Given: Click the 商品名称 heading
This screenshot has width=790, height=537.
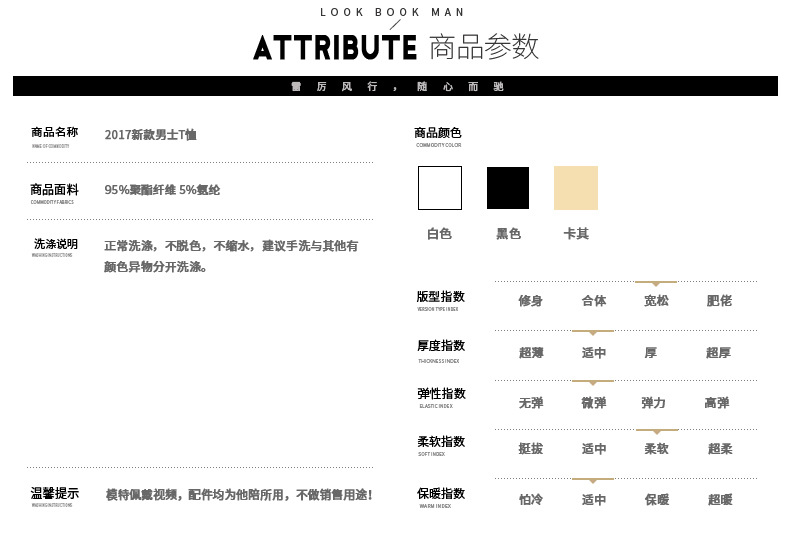Looking at the screenshot, I should point(54,132).
